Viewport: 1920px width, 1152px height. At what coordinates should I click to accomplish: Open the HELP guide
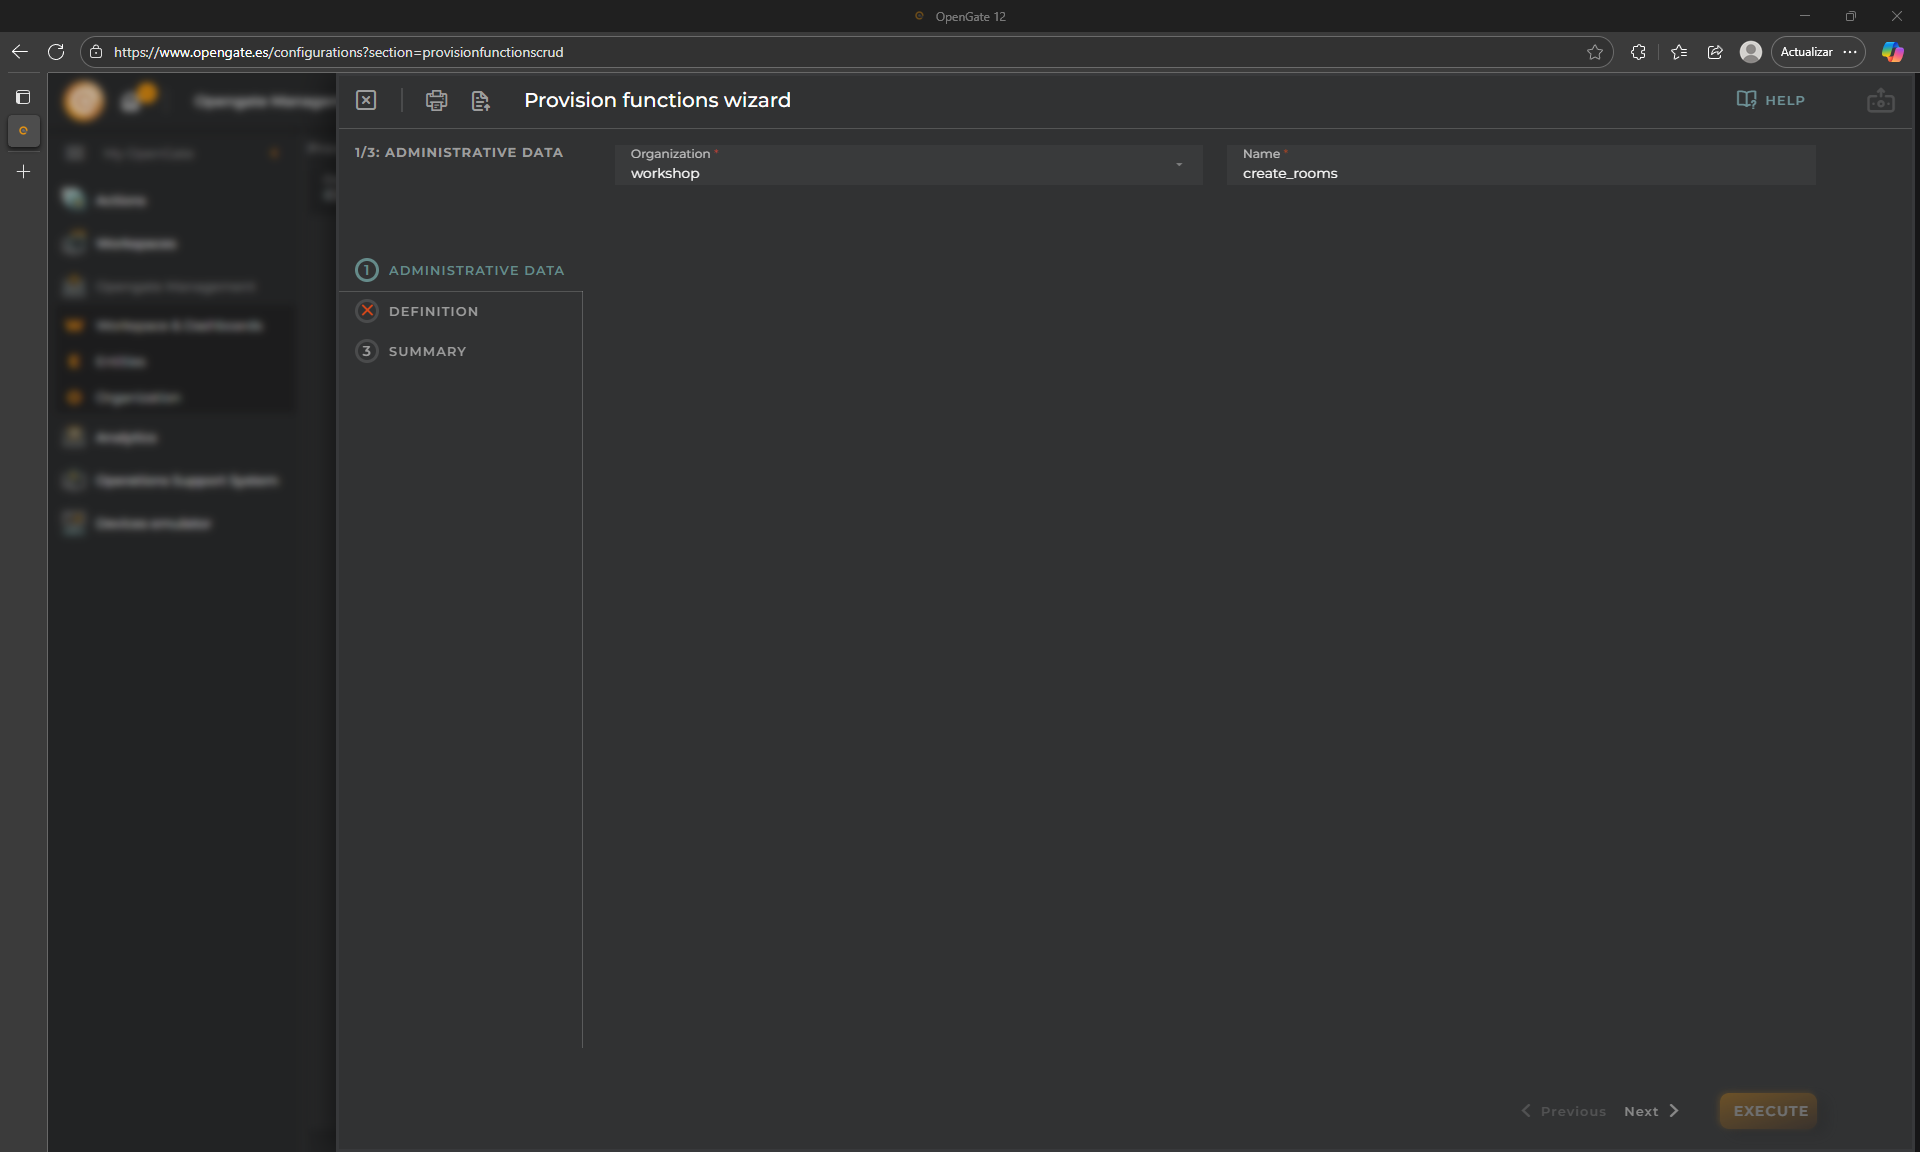coord(1770,100)
